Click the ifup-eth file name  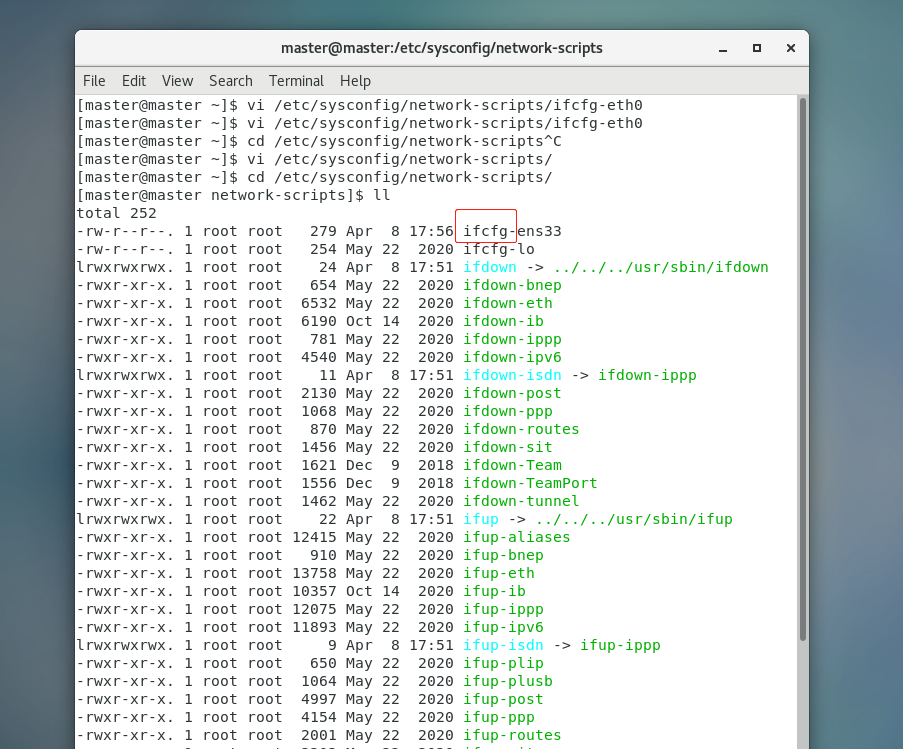pos(499,573)
